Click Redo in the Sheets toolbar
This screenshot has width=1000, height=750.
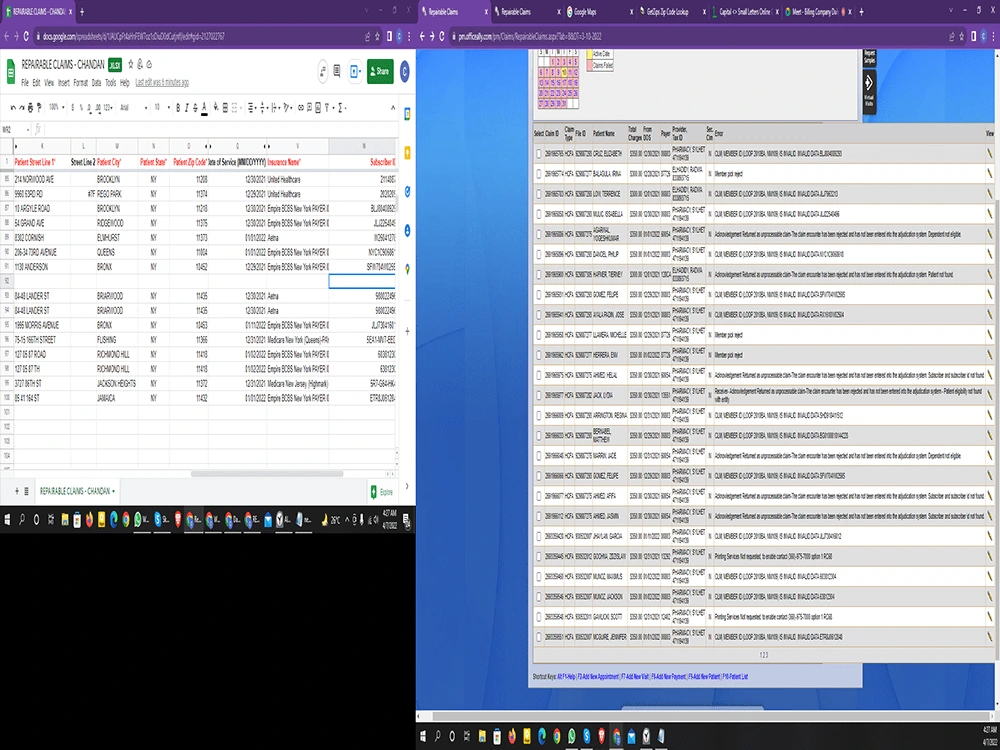(22, 108)
